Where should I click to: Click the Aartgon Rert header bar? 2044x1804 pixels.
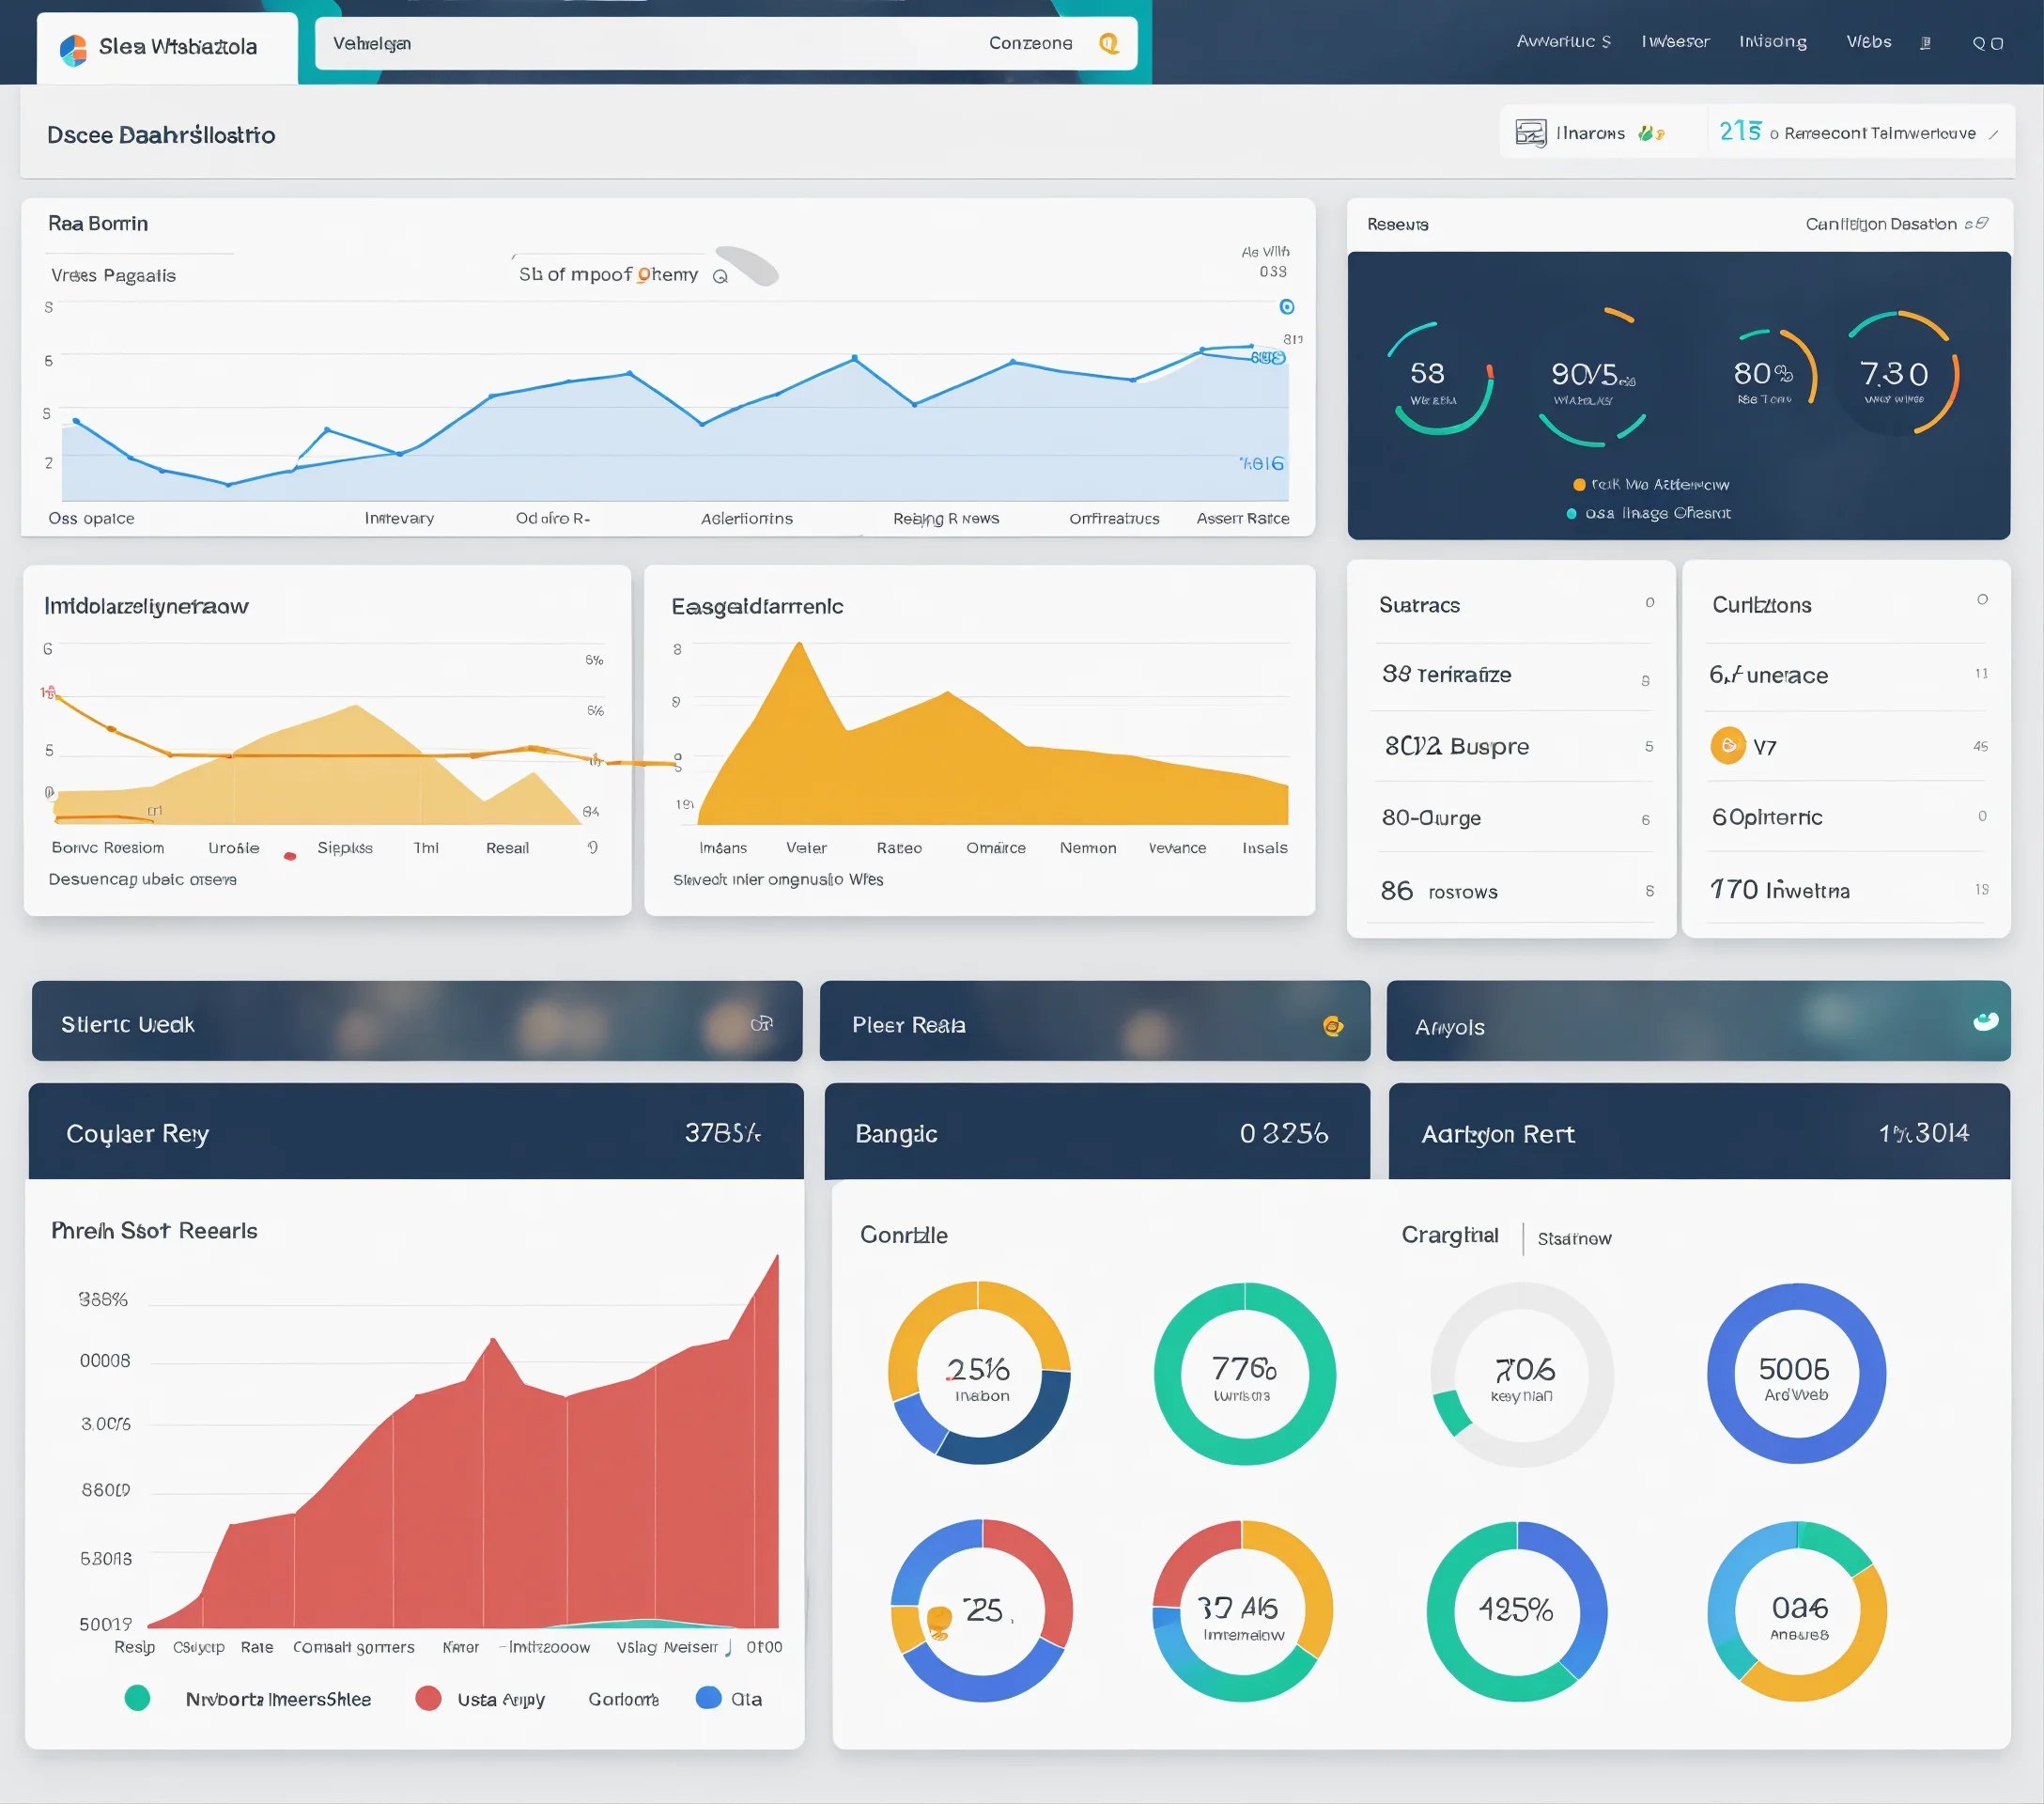point(1699,1132)
